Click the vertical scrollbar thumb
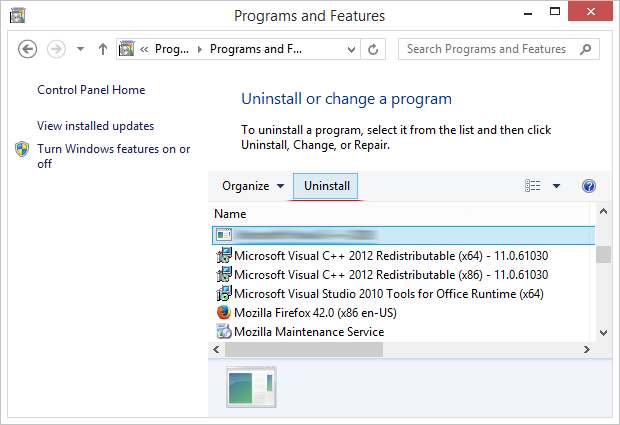 click(603, 254)
